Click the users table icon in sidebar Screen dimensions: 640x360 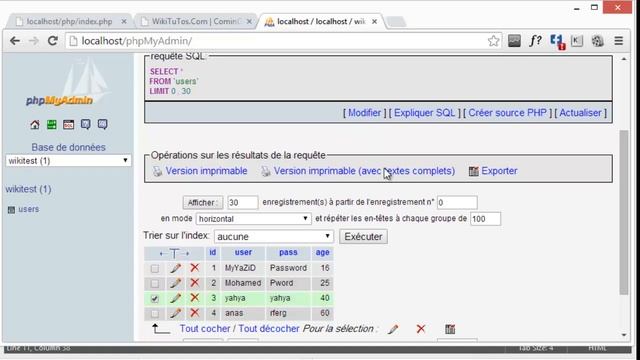click(11, 210)
